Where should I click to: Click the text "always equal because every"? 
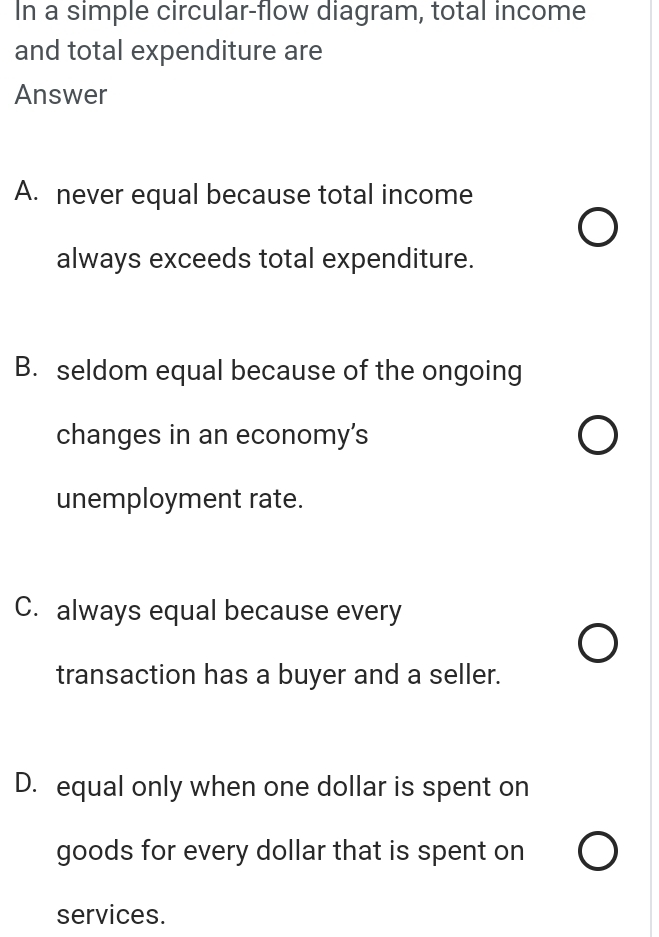[229, 611]
